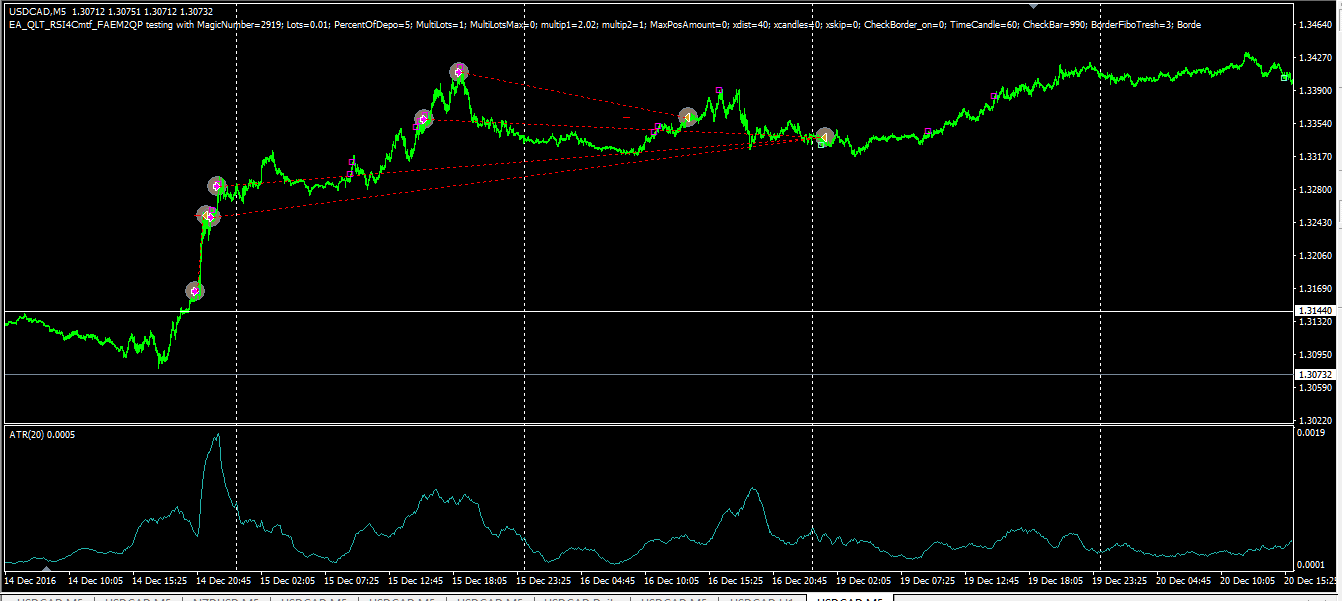1342x601 pixels.
Task: Click the 1.33170 price scale value
Action: [x=1314, y=156]
